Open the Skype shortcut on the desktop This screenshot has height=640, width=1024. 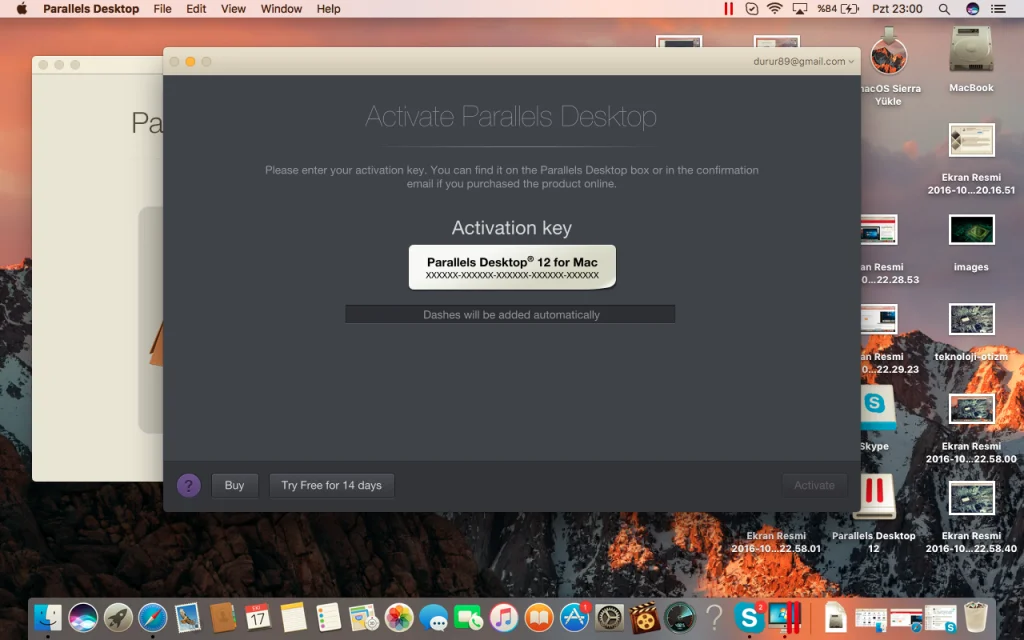coord(874,406)
